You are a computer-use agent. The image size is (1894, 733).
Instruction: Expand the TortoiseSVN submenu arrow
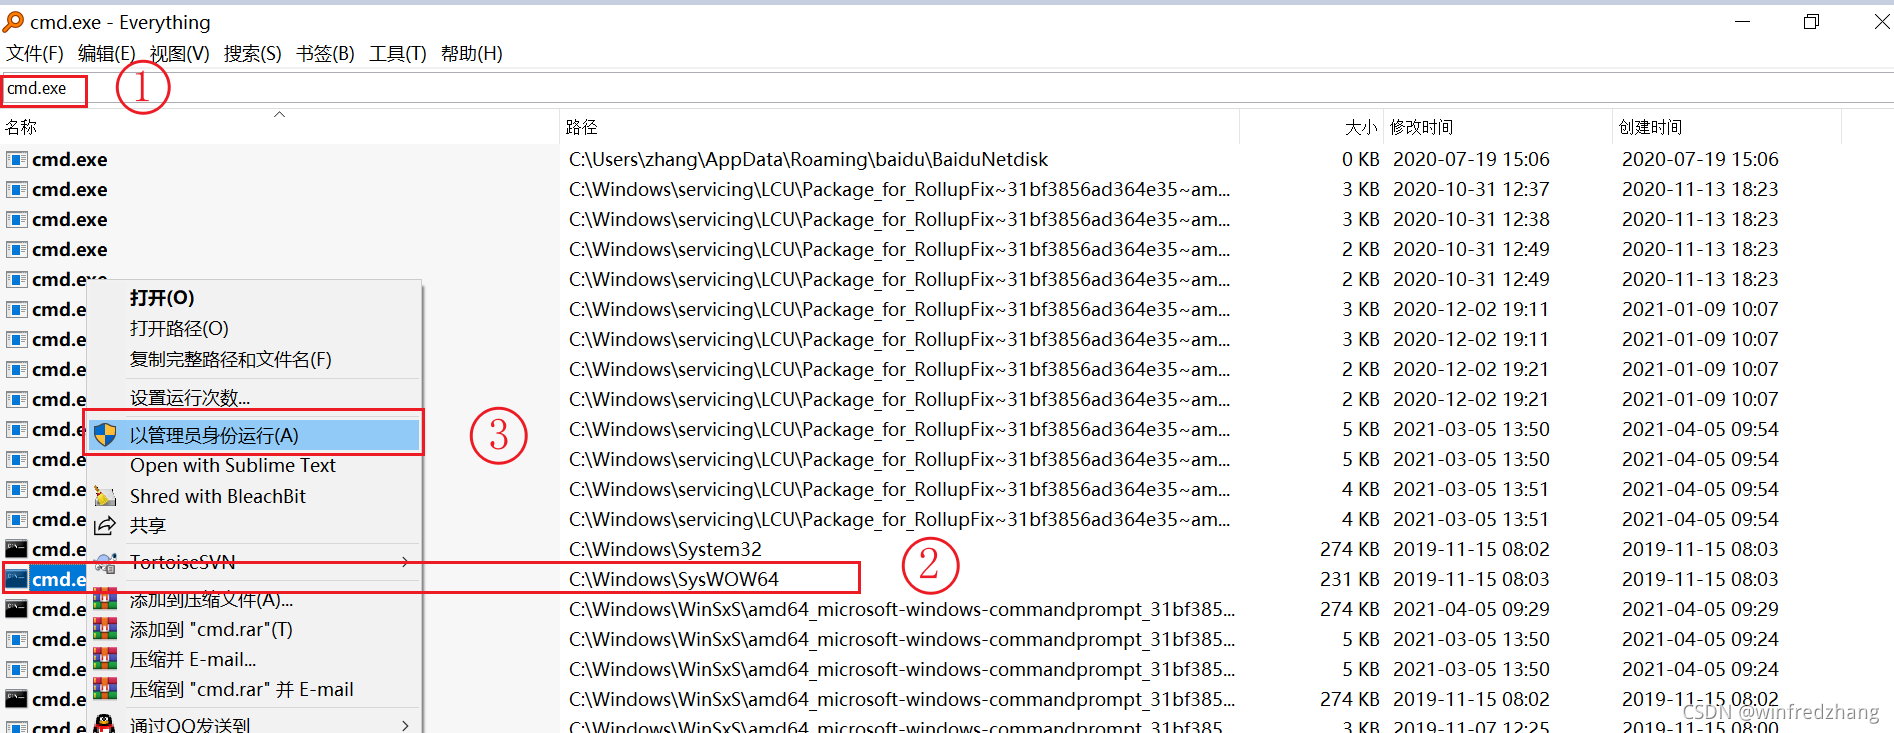pyautogui.click(x=405, y=562)
